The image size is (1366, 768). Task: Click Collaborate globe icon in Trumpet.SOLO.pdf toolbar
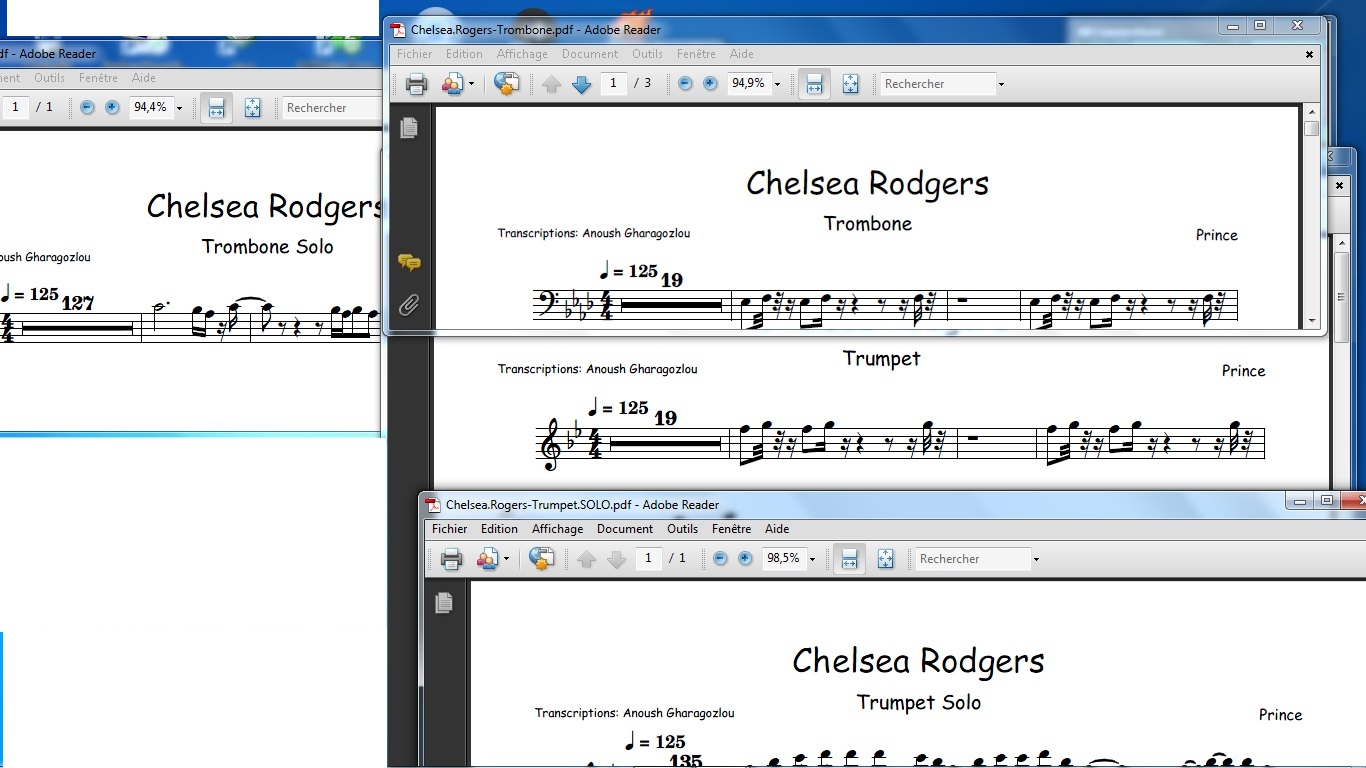pos(542,559)
